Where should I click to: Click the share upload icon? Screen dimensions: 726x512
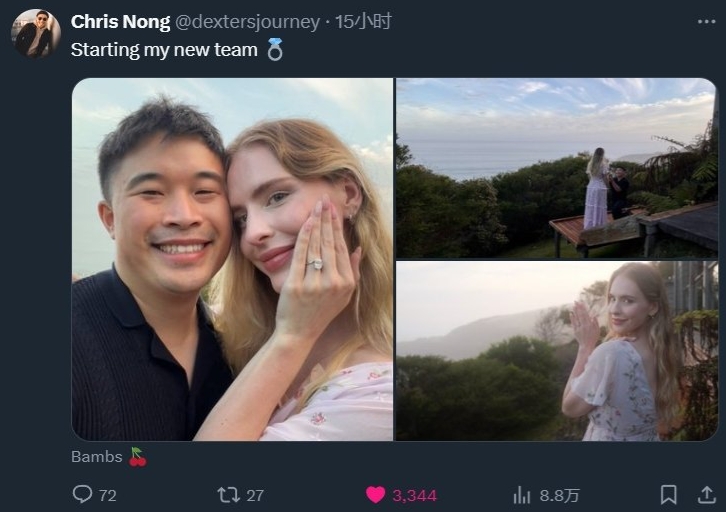706,495
